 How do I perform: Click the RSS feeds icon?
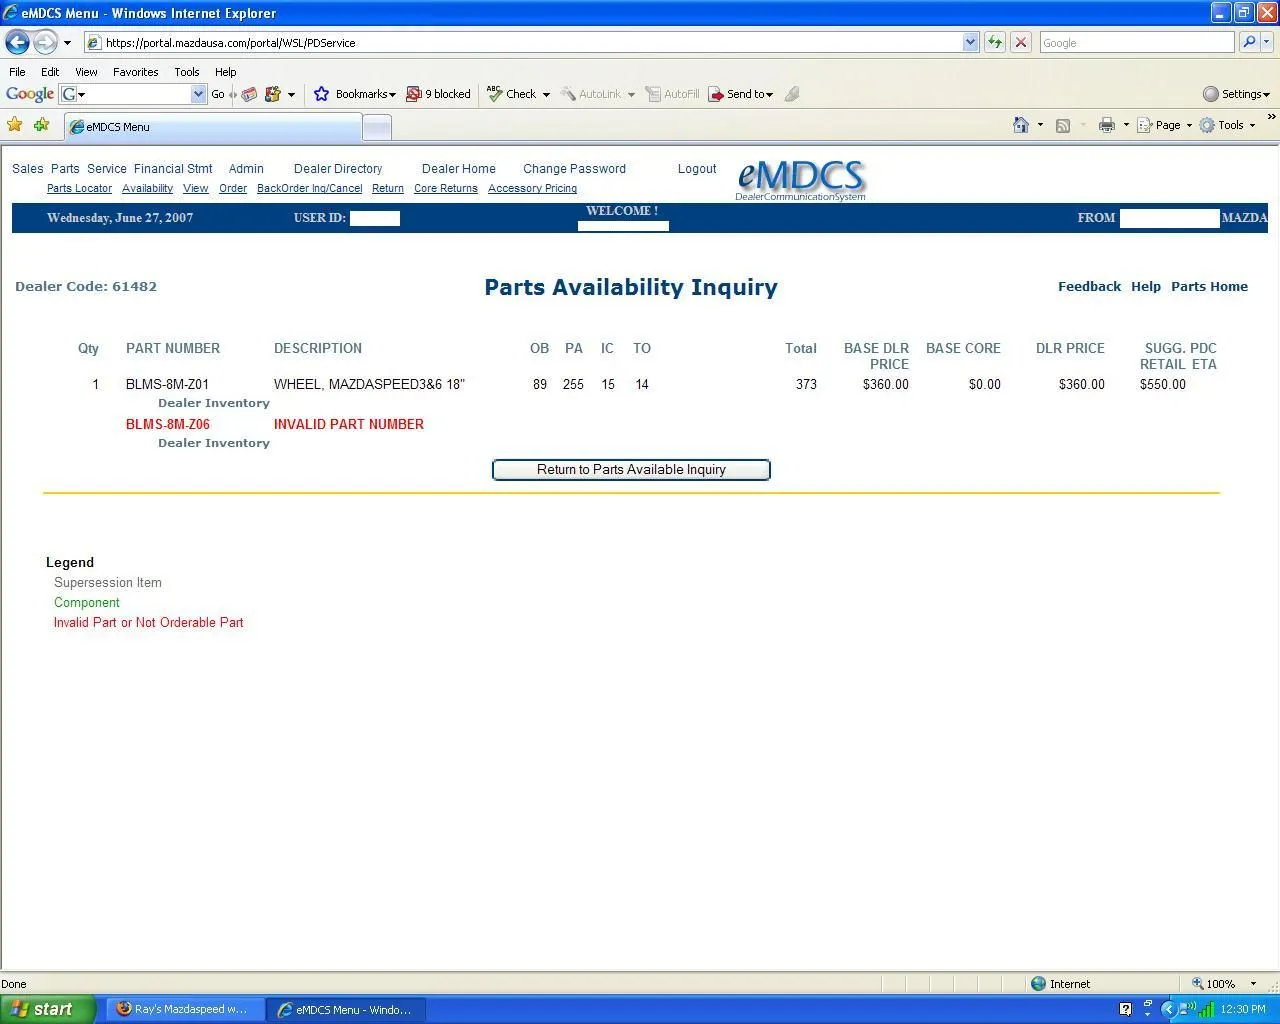[x=1063, y=125]
